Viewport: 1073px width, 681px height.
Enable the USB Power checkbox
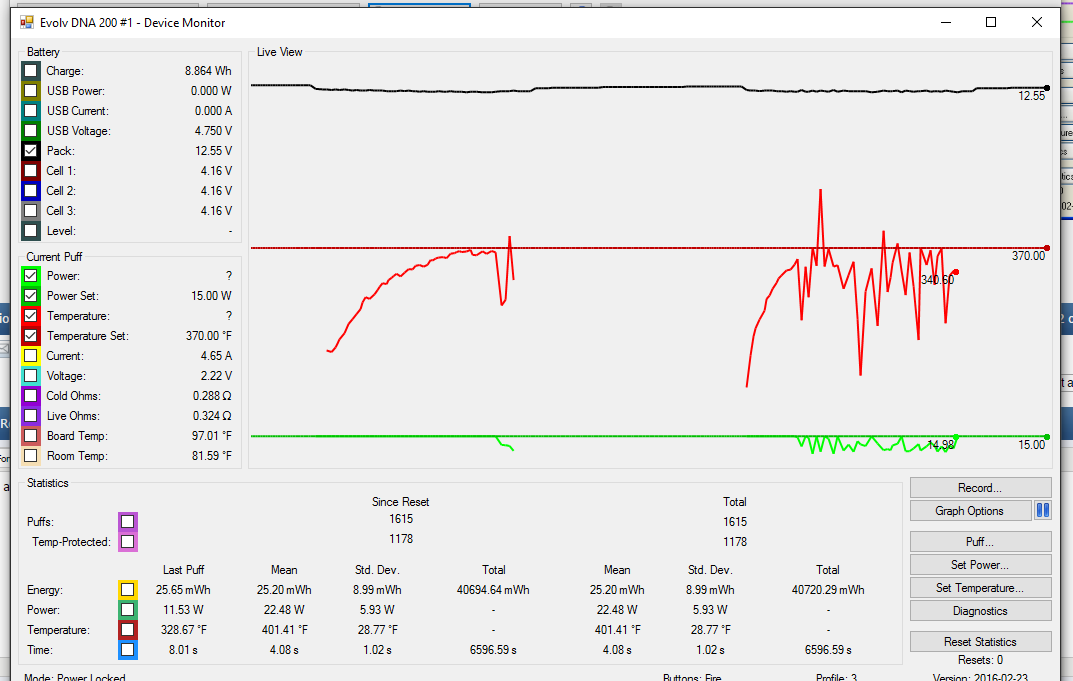[x=31, y=91]
